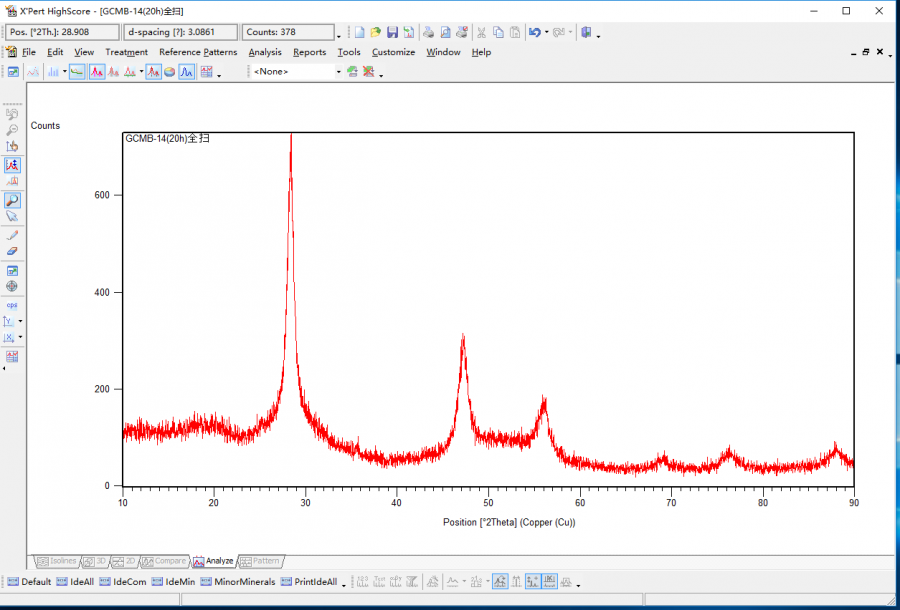Click the Save document icon
Viewport: 900px width, 610px height.
[392, 33]
